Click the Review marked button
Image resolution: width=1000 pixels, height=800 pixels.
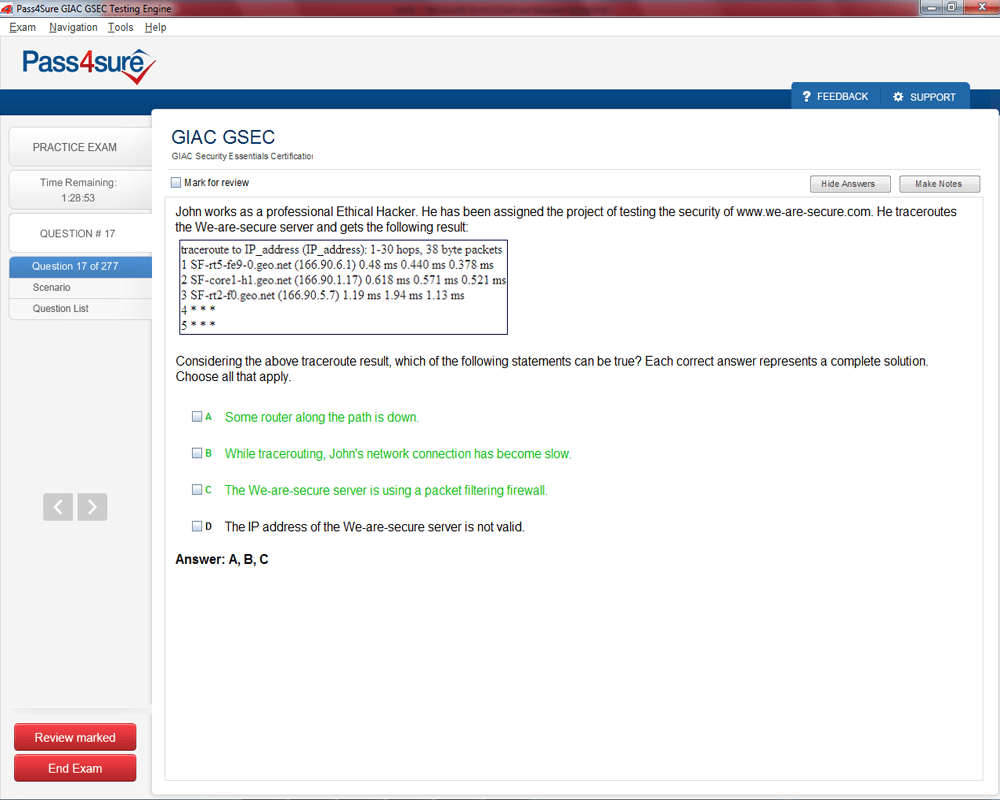(x=75, y=737)
